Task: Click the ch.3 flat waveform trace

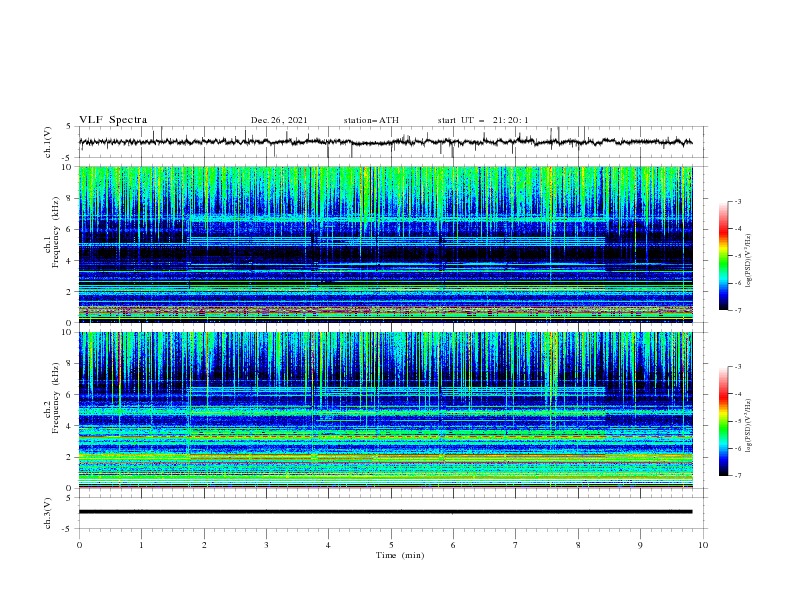Action: tap(385, 512)
